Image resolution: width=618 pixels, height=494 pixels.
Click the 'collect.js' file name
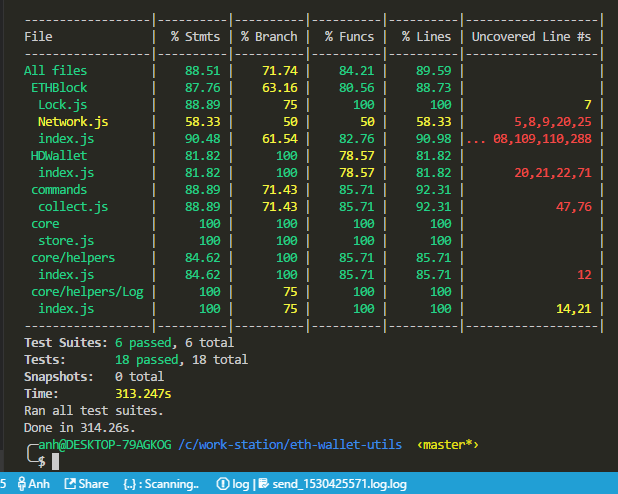pyautogui.click(x=73, y=207)
